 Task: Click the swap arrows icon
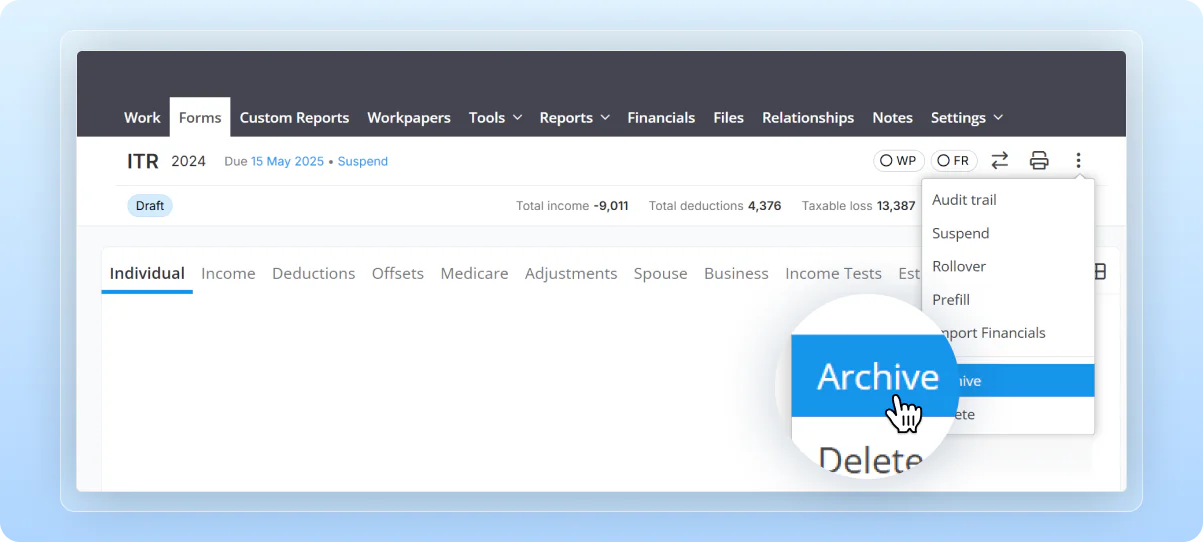pos(999,160)
